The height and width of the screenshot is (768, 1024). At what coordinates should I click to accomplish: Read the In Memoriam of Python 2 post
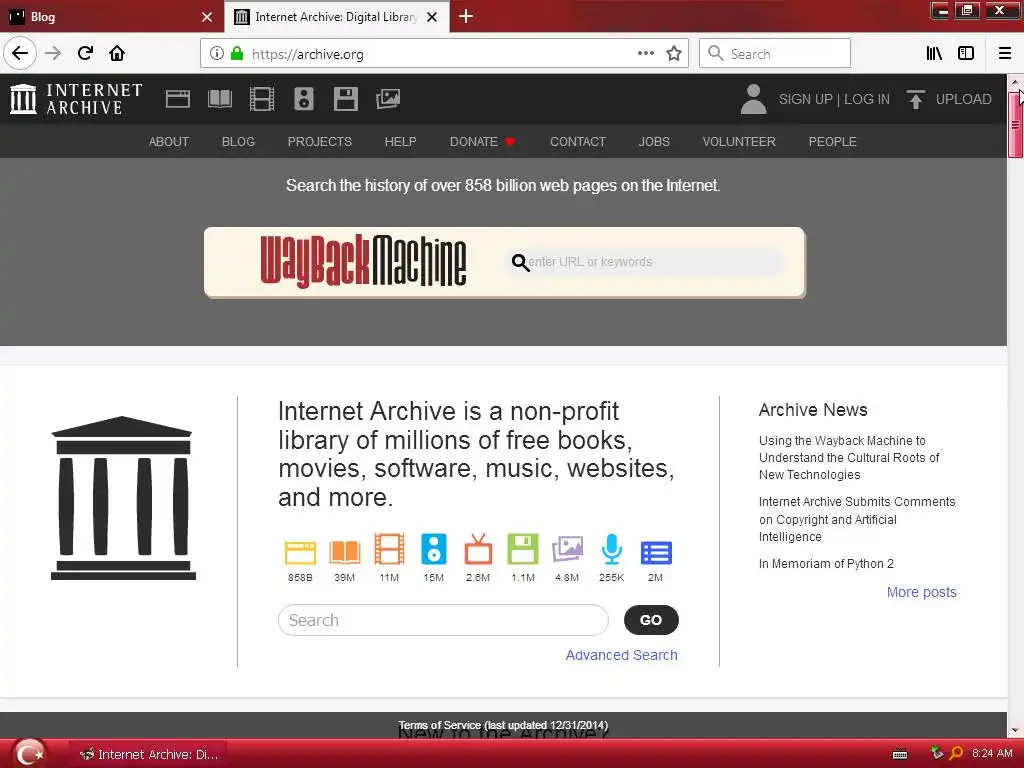826,564
